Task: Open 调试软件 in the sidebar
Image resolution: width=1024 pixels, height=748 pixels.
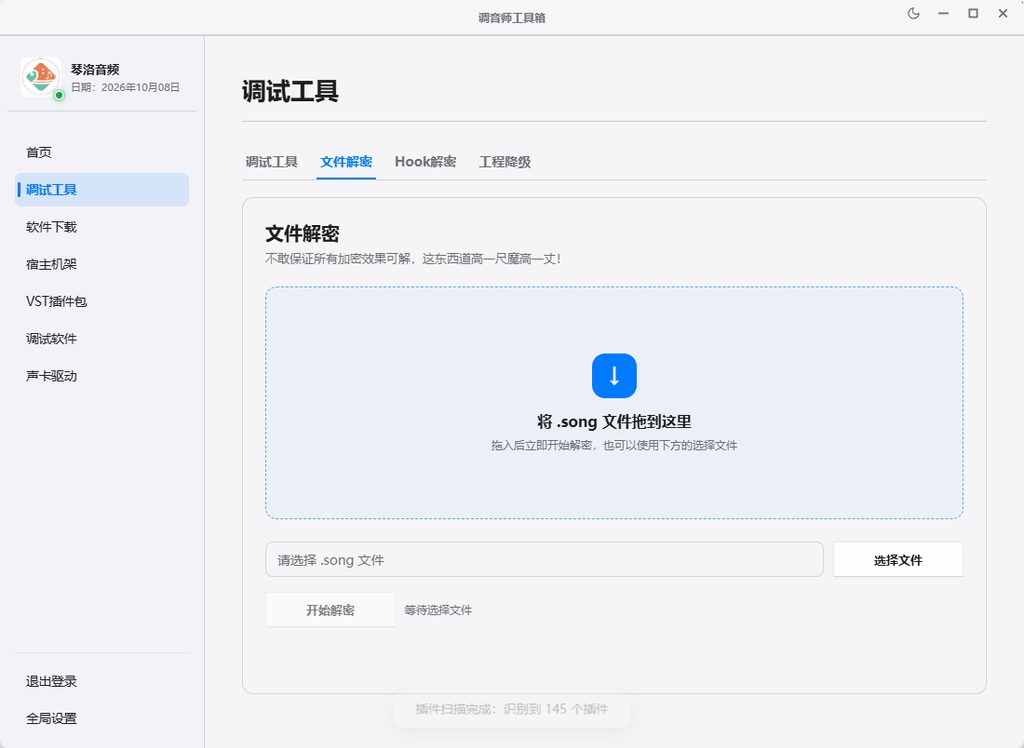Action: (x=102, y=338)
